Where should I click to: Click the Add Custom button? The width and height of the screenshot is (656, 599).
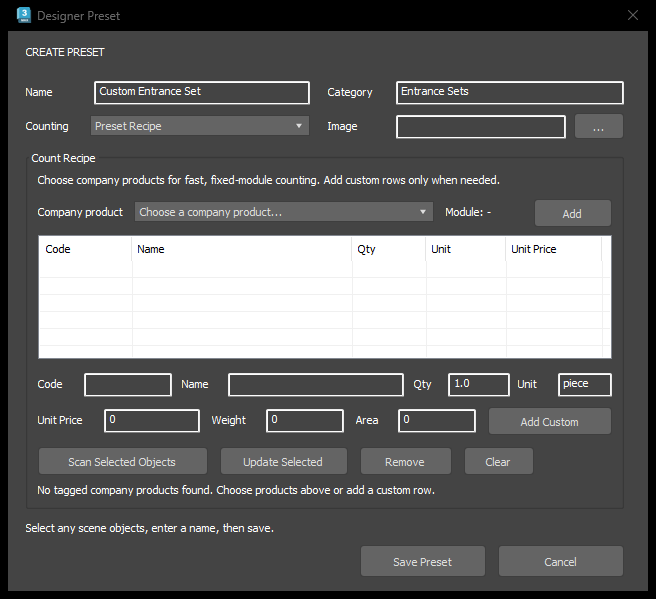(x=550, y=421)
